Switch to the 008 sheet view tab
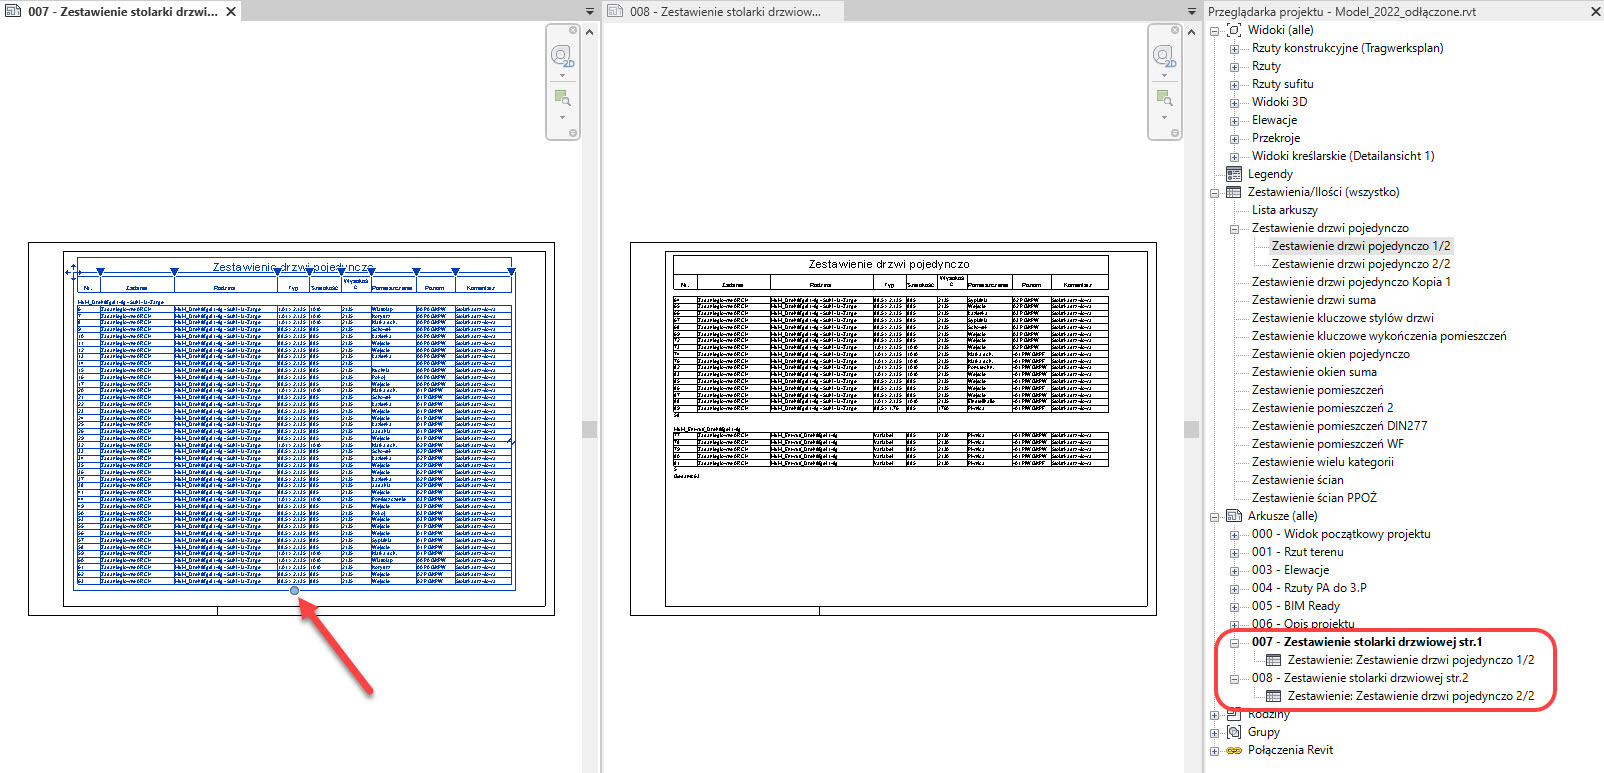 coord(725,12)
